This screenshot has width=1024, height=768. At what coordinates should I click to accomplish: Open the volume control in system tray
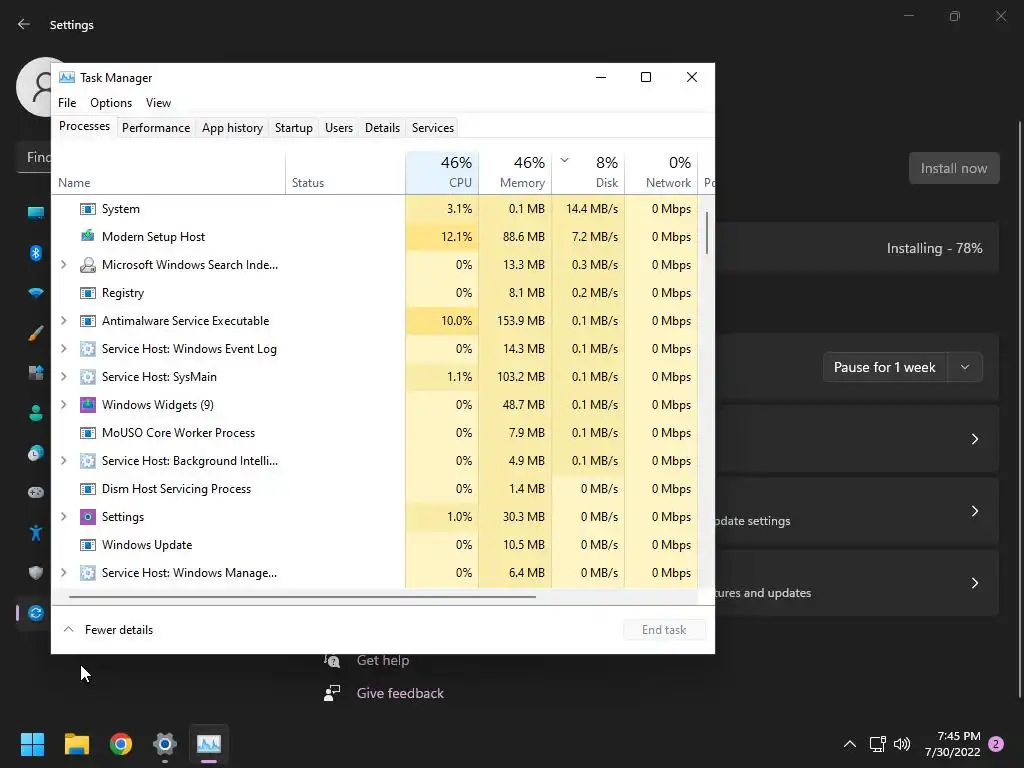click(x=902, y=744)
